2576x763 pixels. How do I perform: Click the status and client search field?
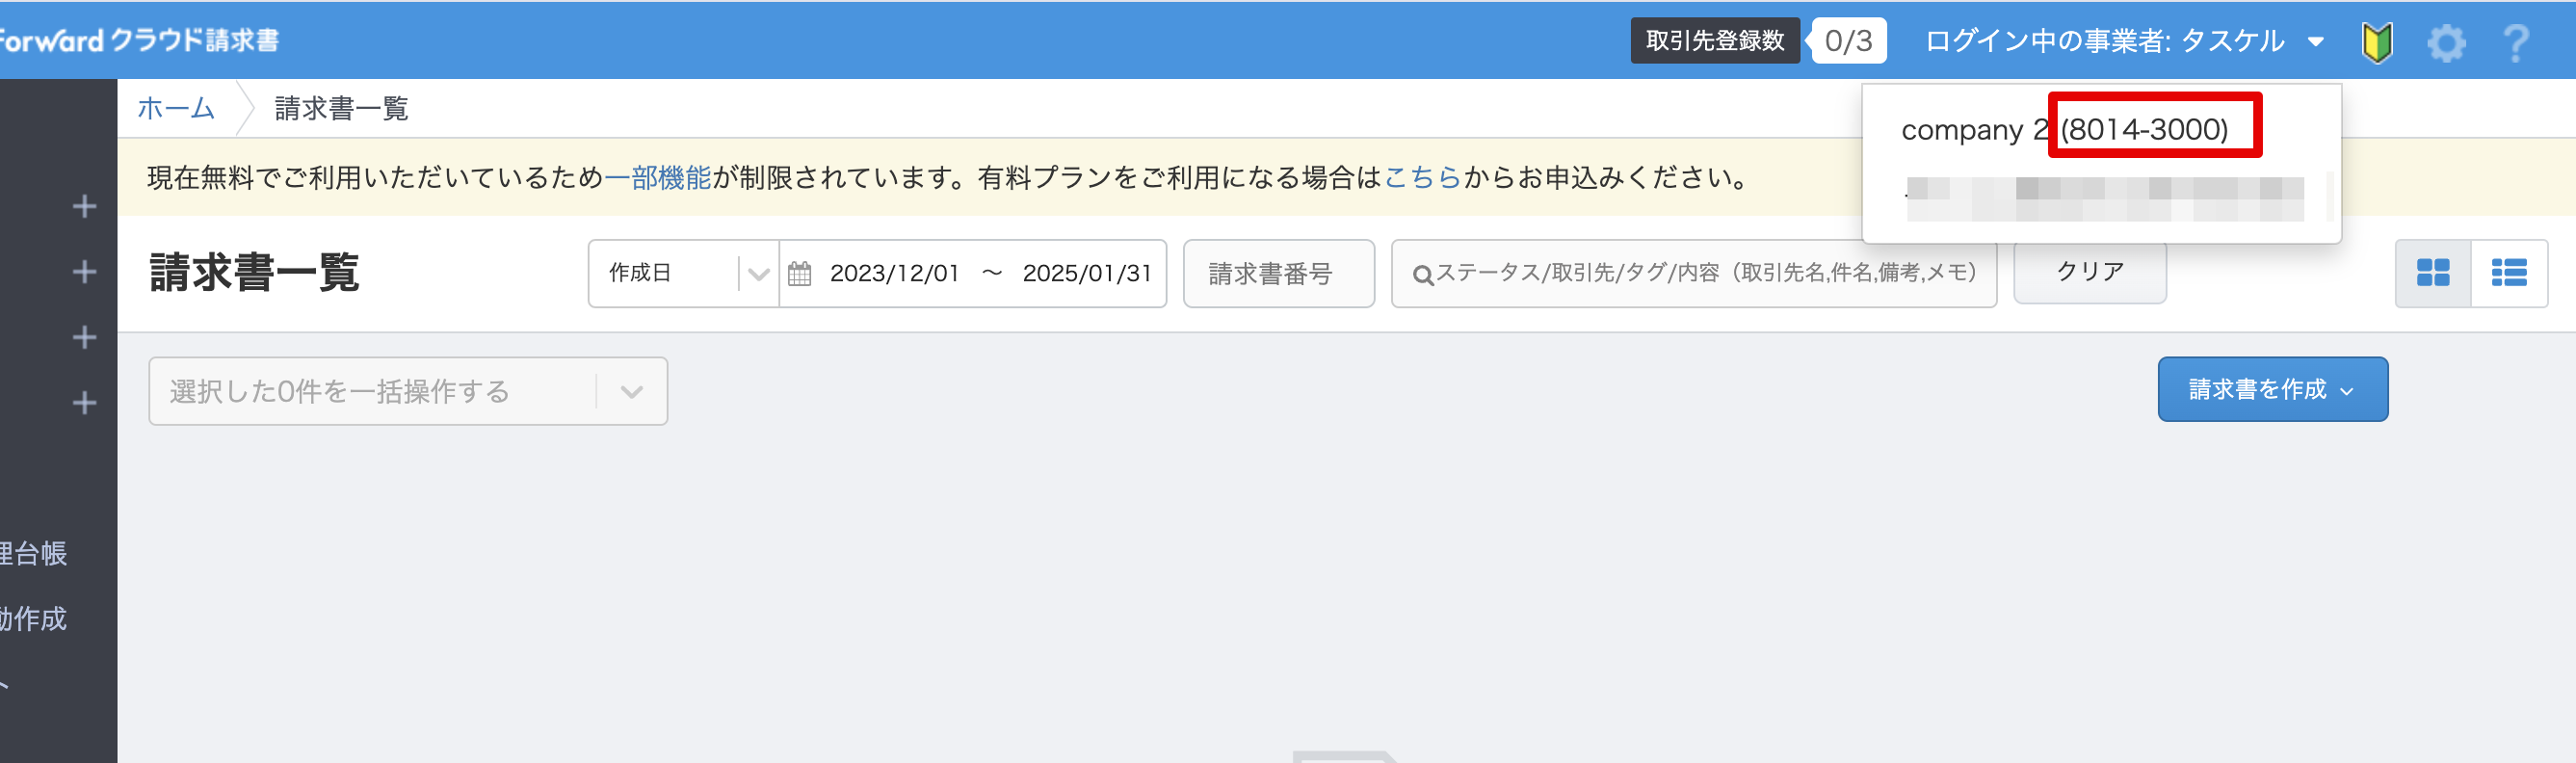click(x=1693, y=273)
